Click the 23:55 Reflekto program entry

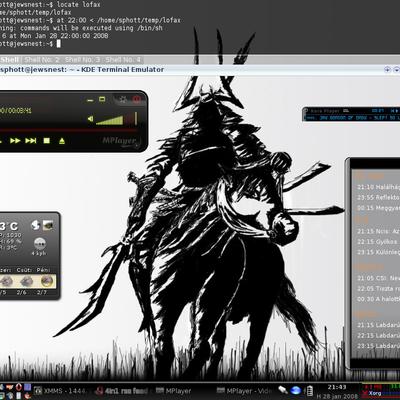(378, 198)
